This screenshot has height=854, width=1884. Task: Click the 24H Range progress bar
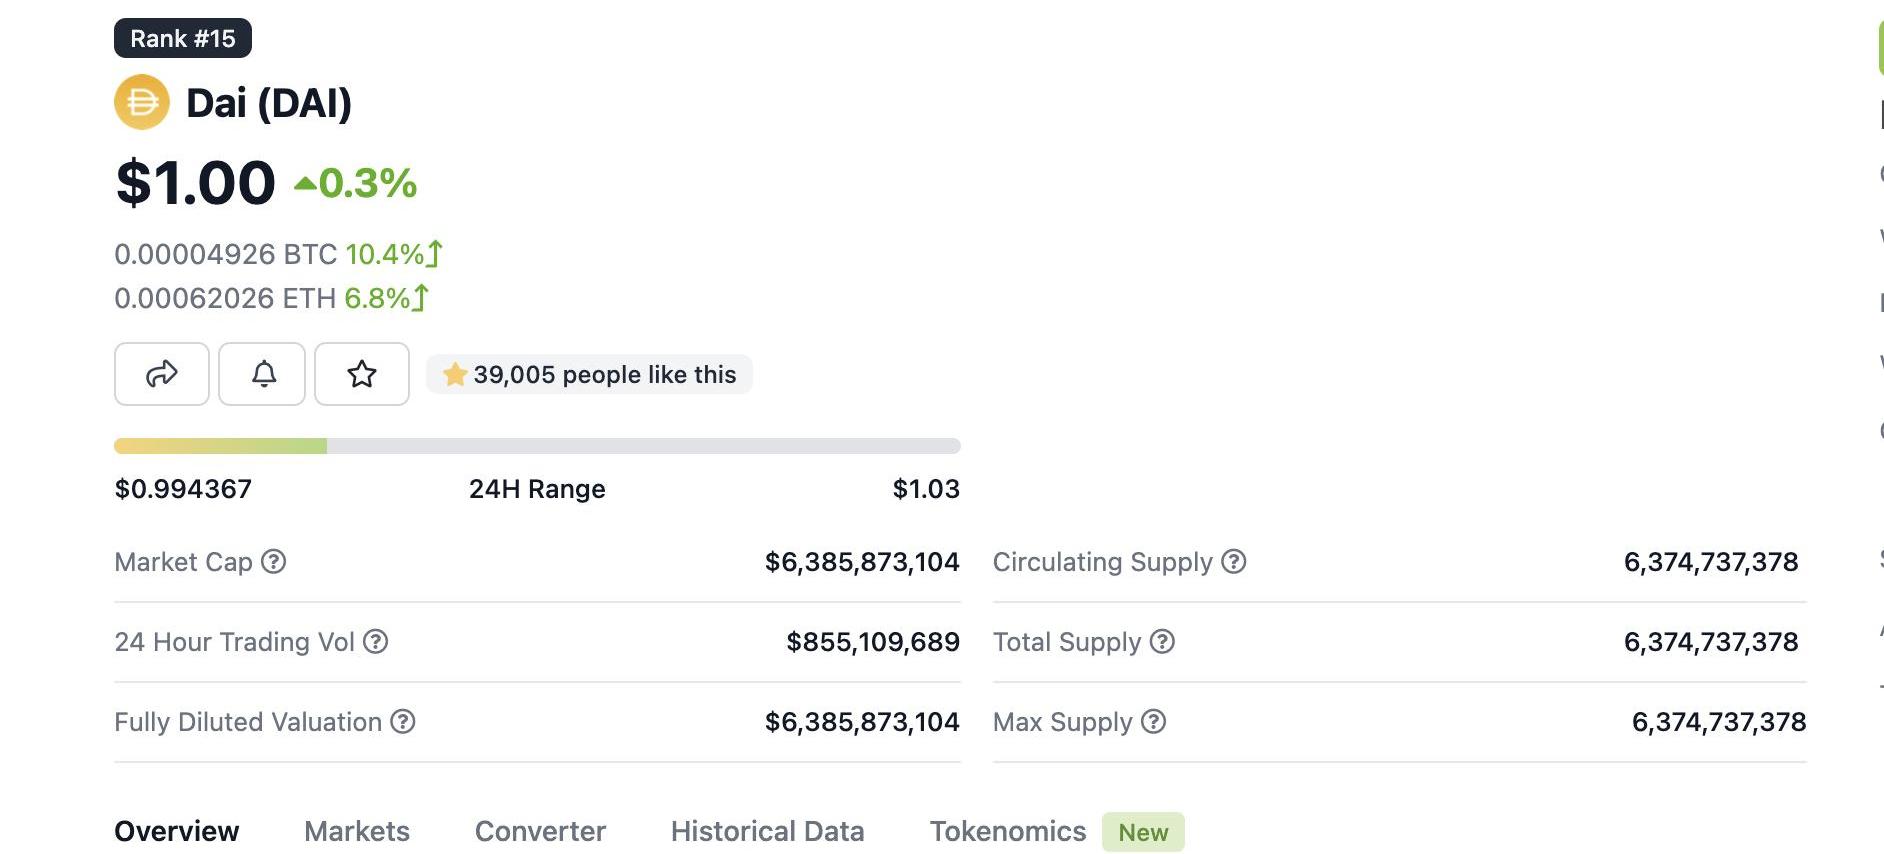pos(537,446)
